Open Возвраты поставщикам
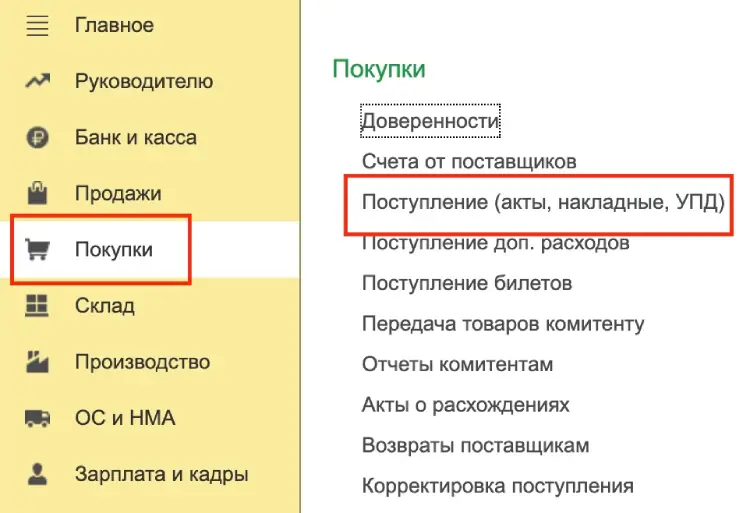This screenshot has height=513, width=750. 475,446
